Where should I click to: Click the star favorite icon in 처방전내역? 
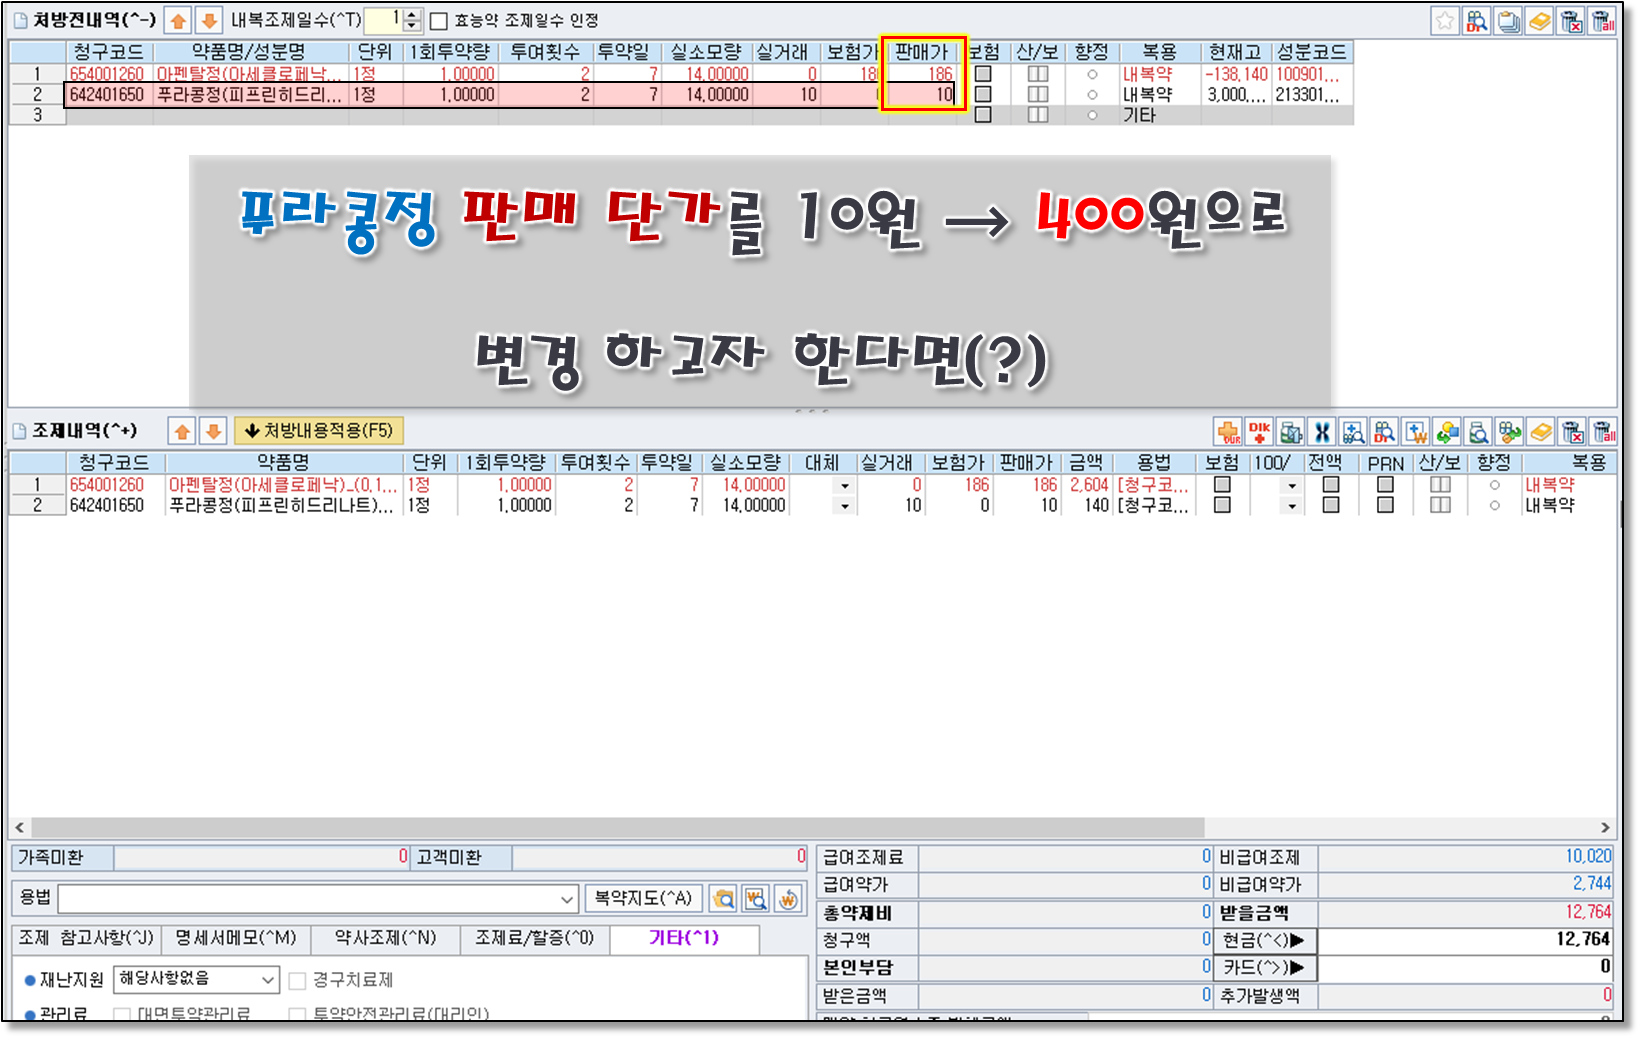[x=1445, y=21]
